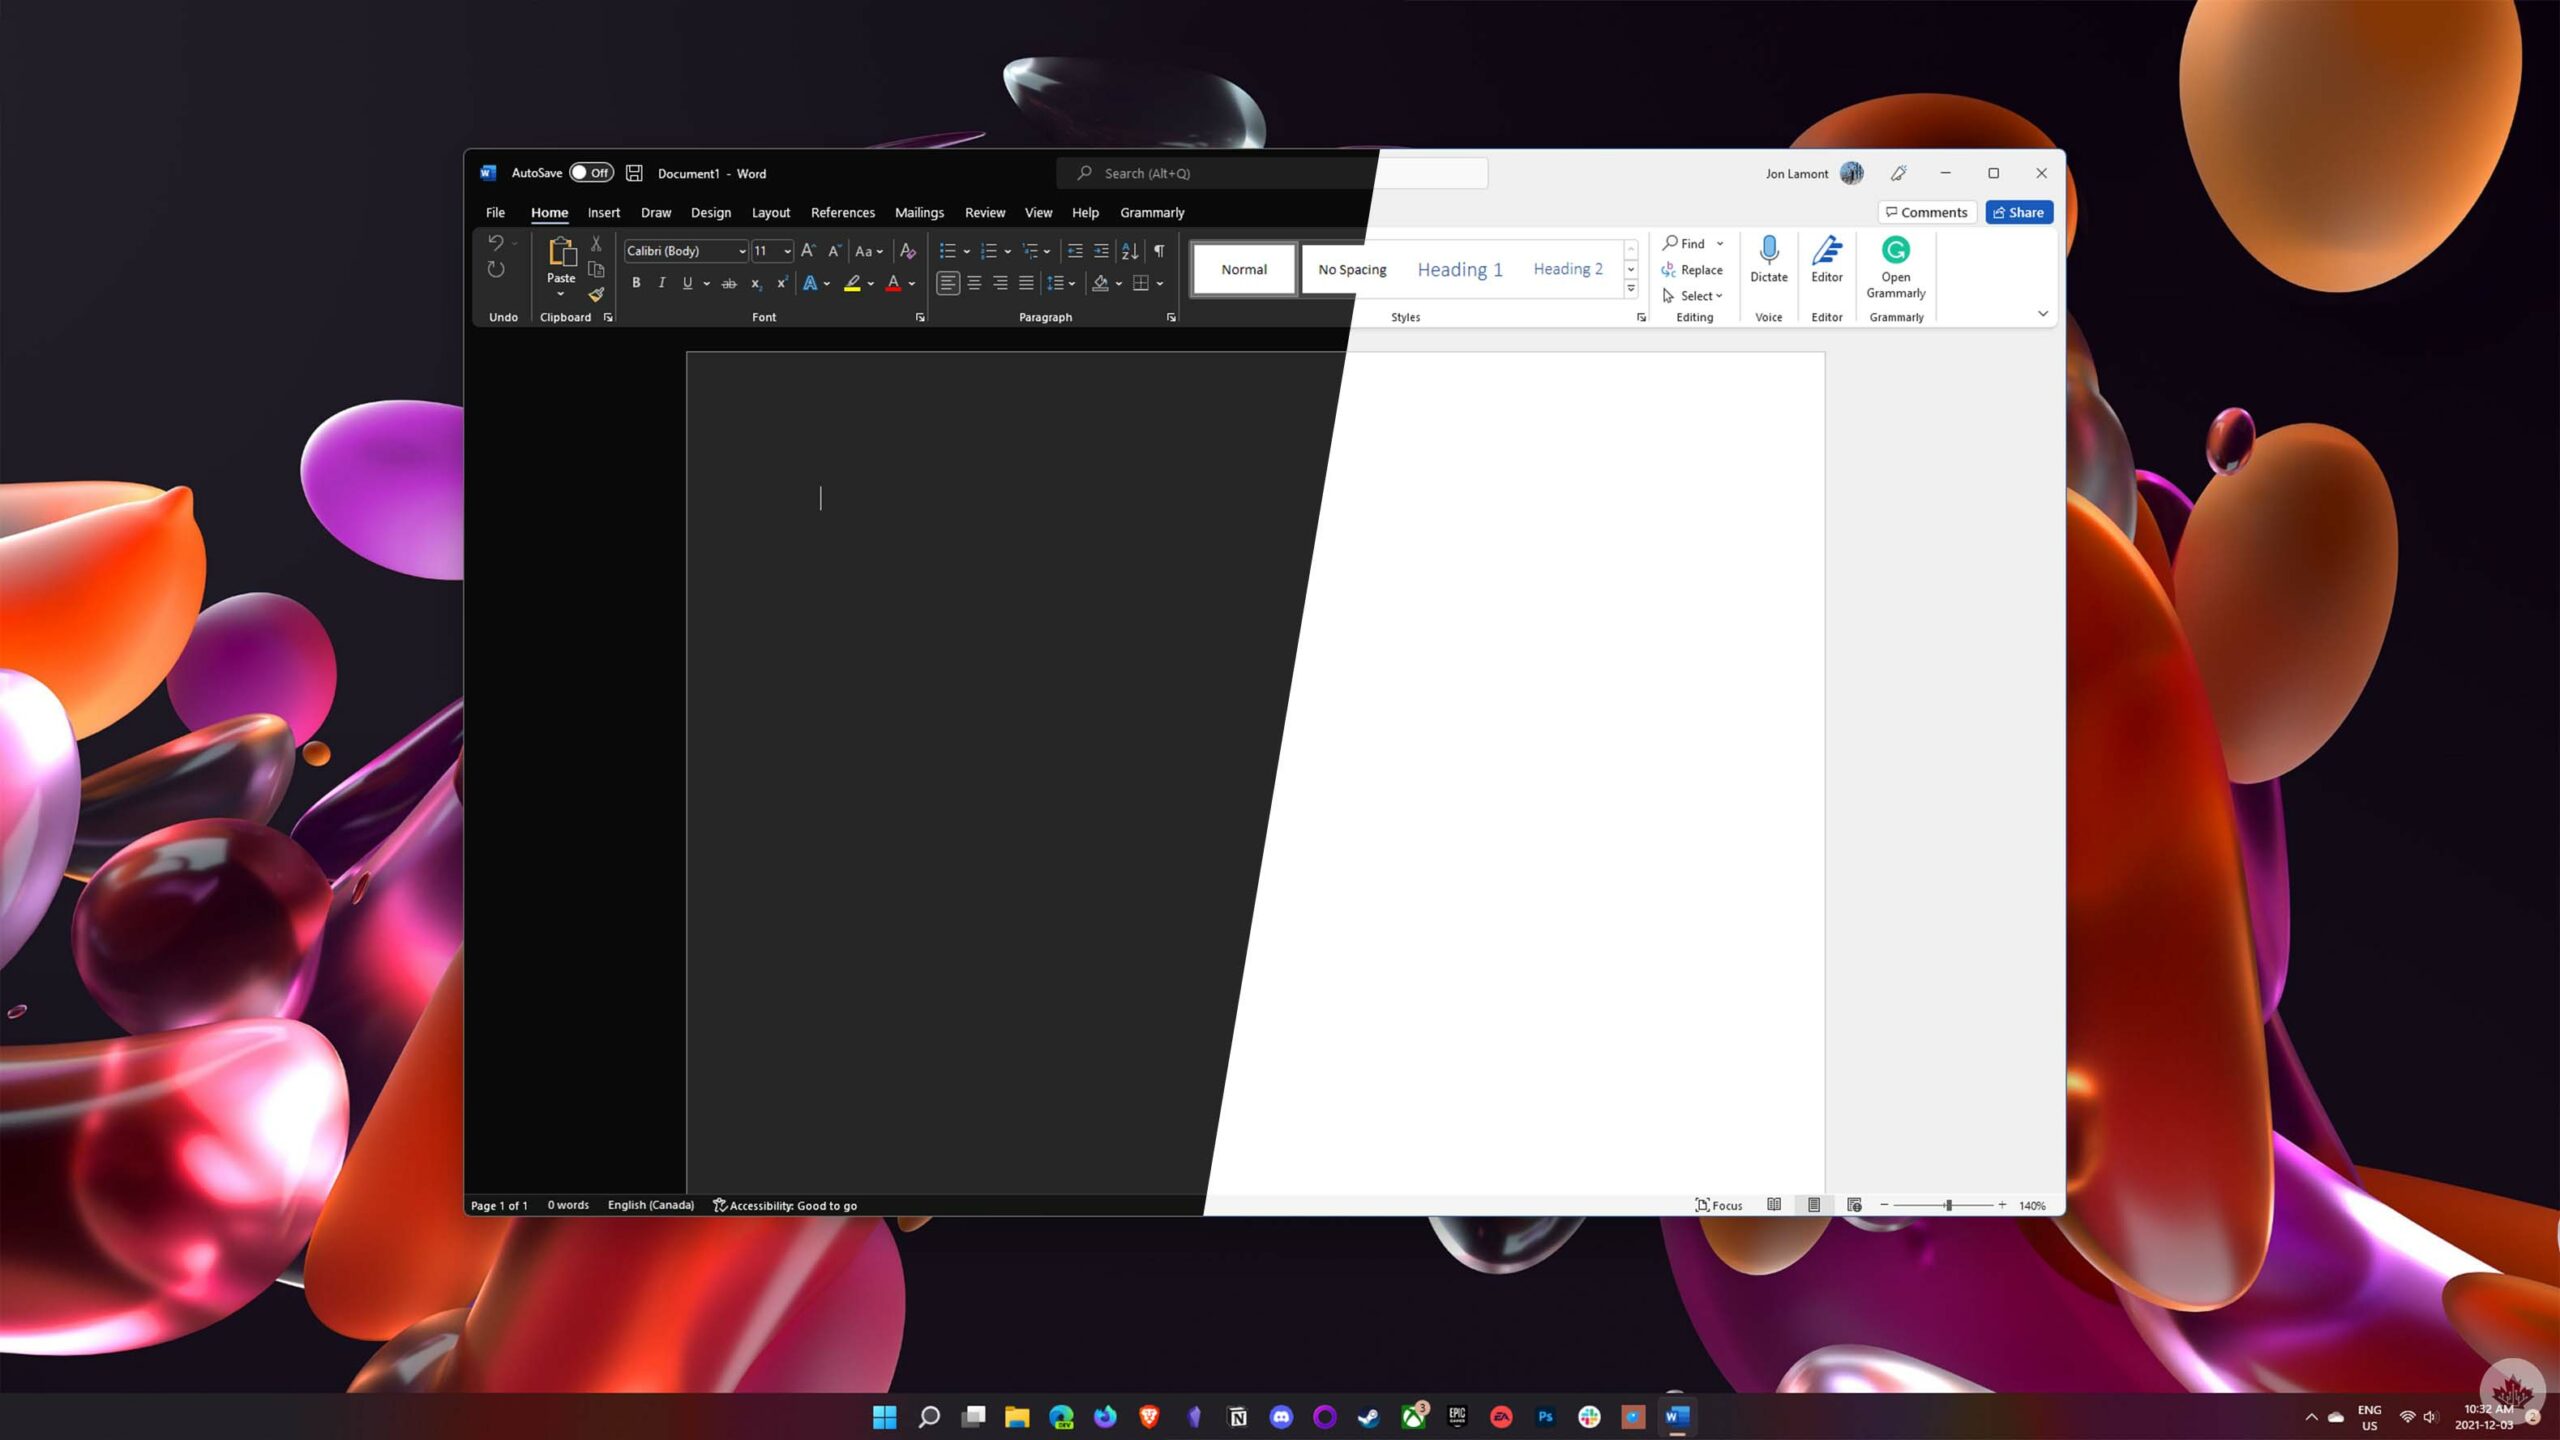2560x1440 pixels.
Task: Click the blue Share button
Action: [2018, 212]
